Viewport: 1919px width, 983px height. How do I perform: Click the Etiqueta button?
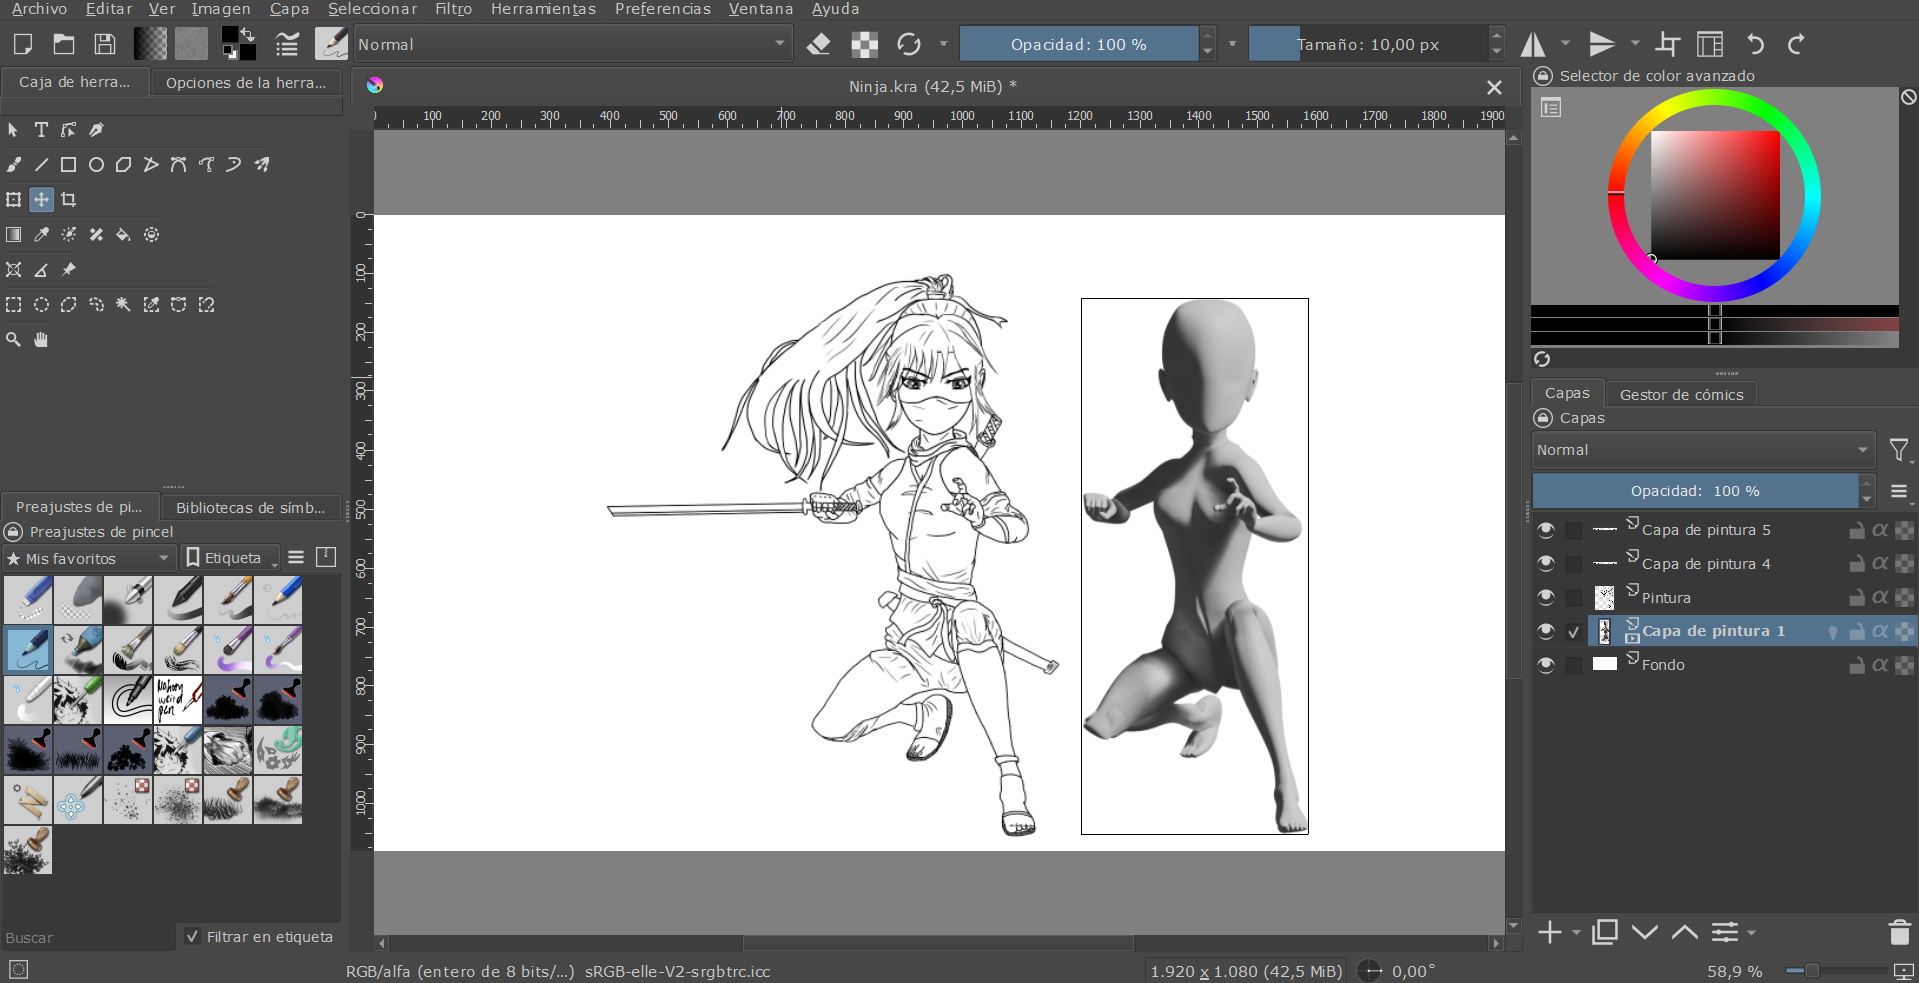tap(231, 558)
